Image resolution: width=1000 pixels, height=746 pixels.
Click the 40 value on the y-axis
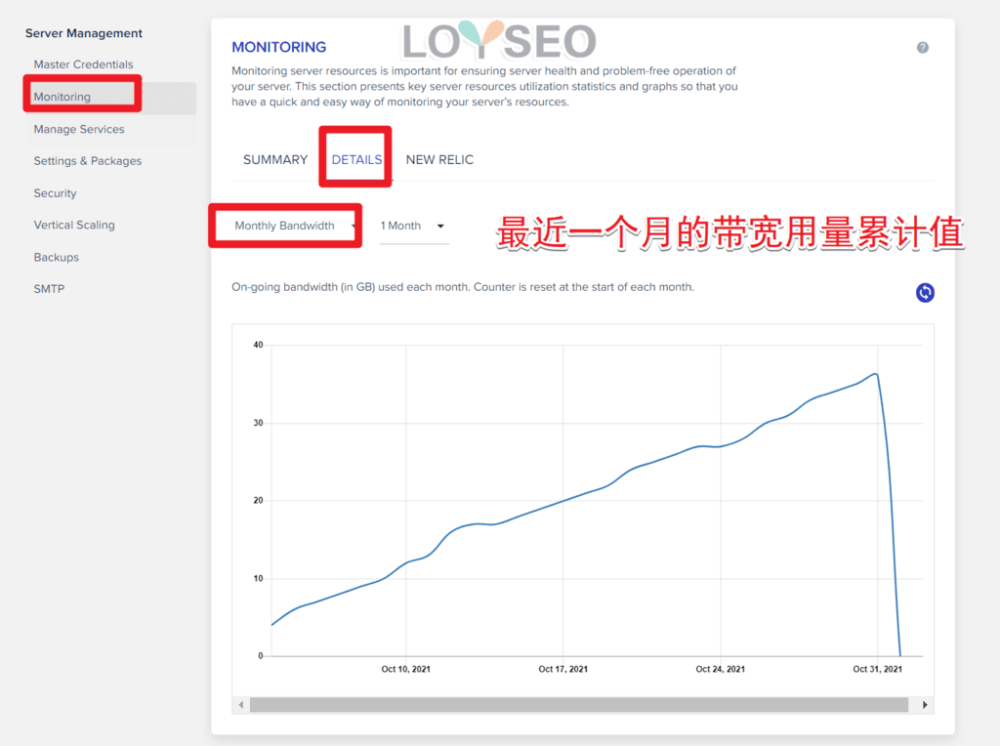258,345
